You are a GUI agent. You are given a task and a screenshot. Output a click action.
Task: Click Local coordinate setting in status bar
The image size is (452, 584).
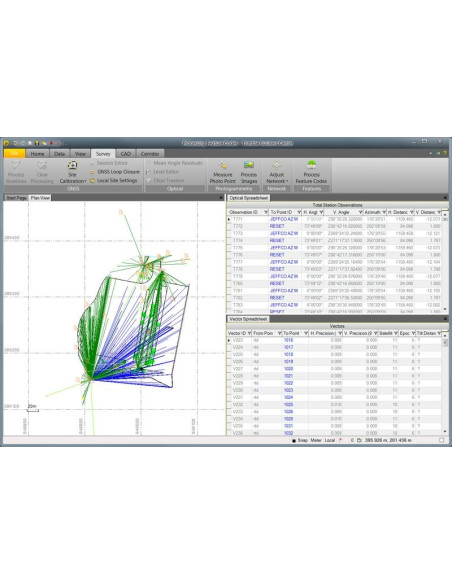tap(330, 440)
